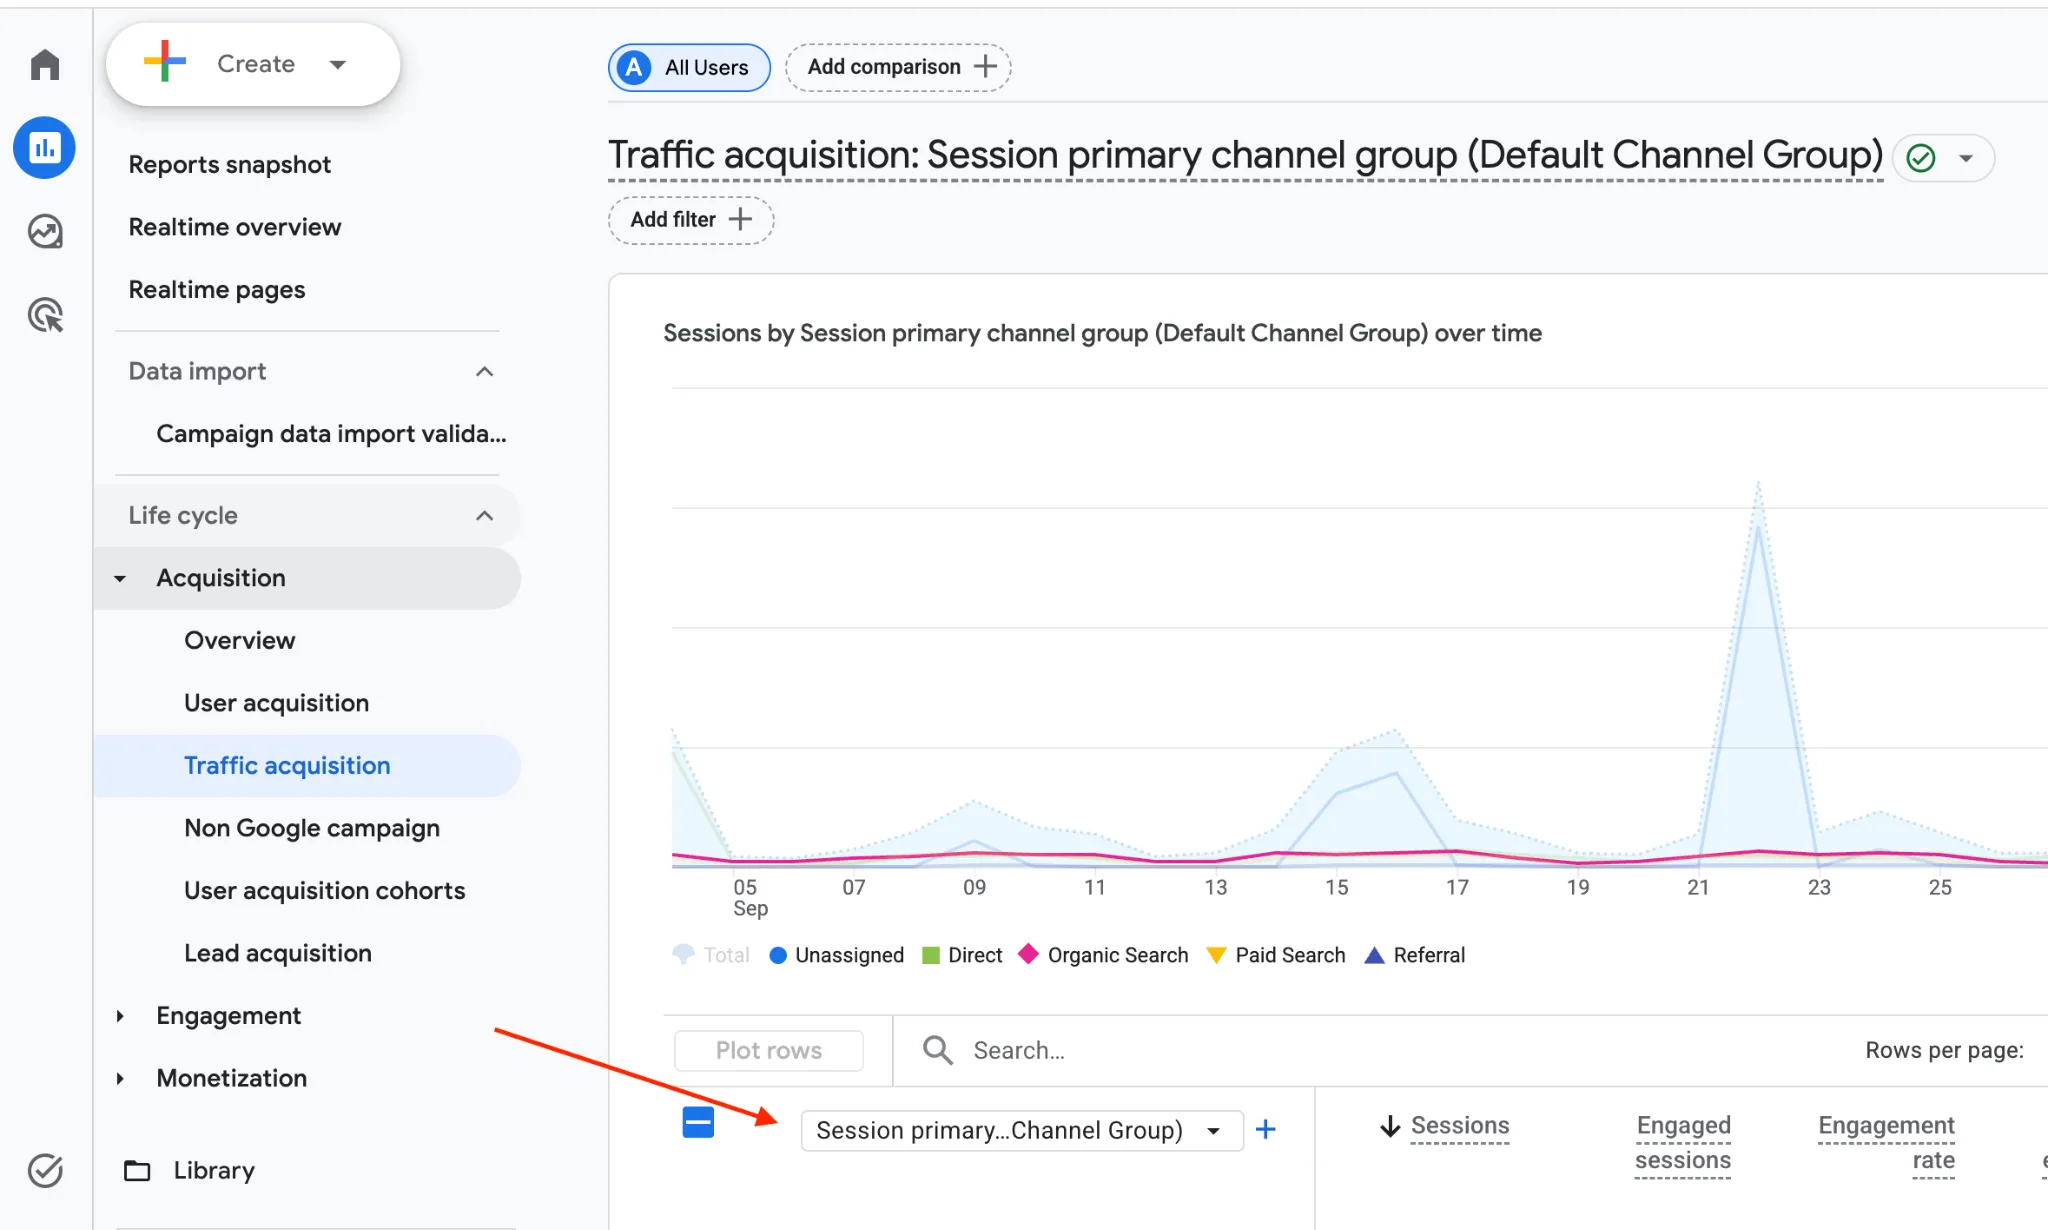2048x1230 pixels.
Task: Click the blue plus icon beside the dimension dropdown
Action: pos(1265,1129)
